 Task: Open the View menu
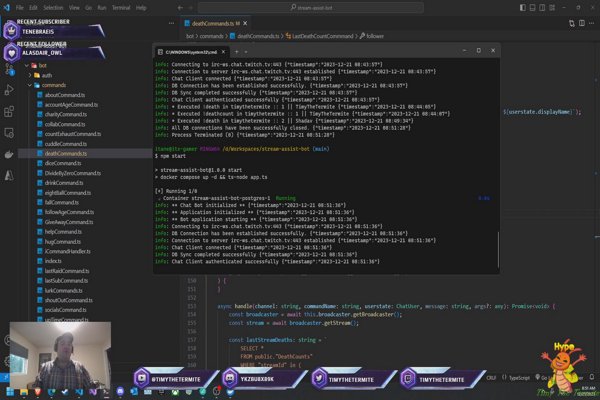(x=74, y=8)
